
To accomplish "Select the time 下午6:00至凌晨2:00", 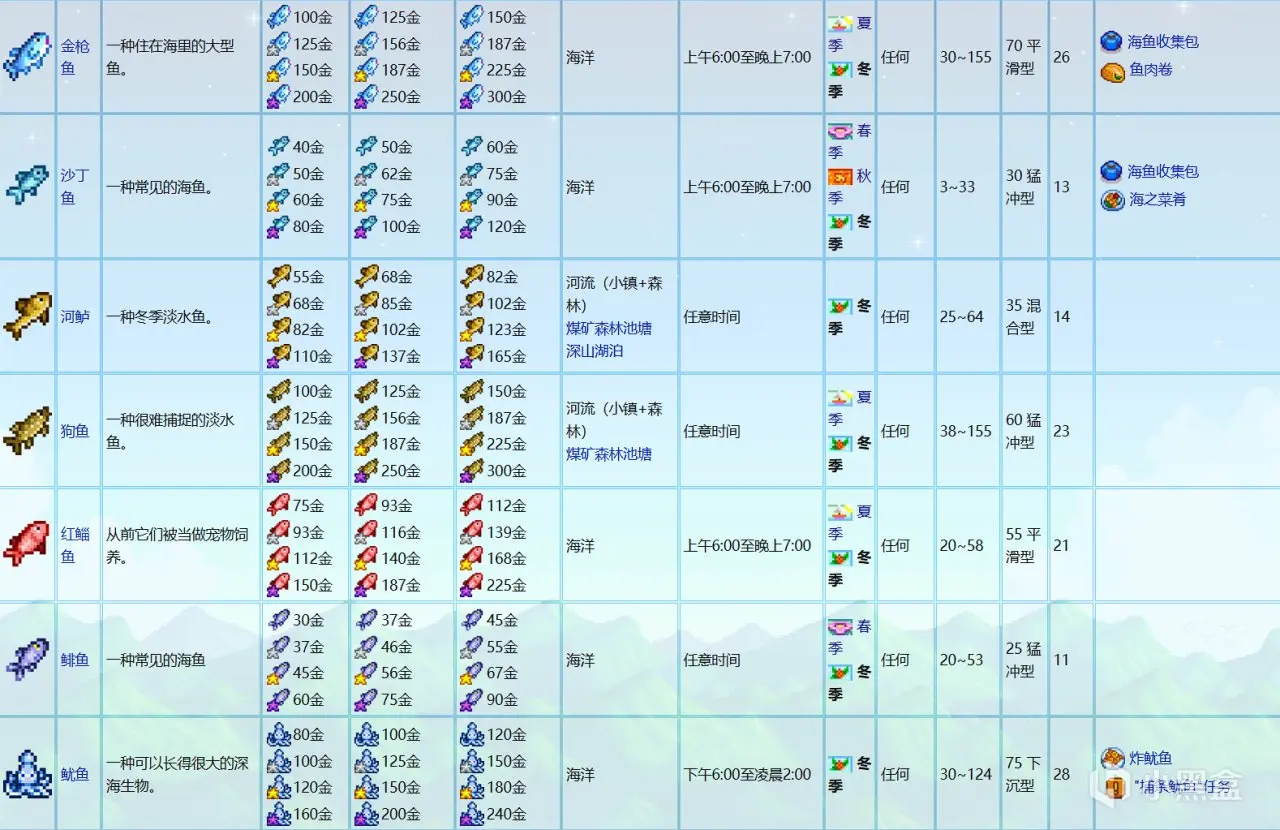I will 748,774.
